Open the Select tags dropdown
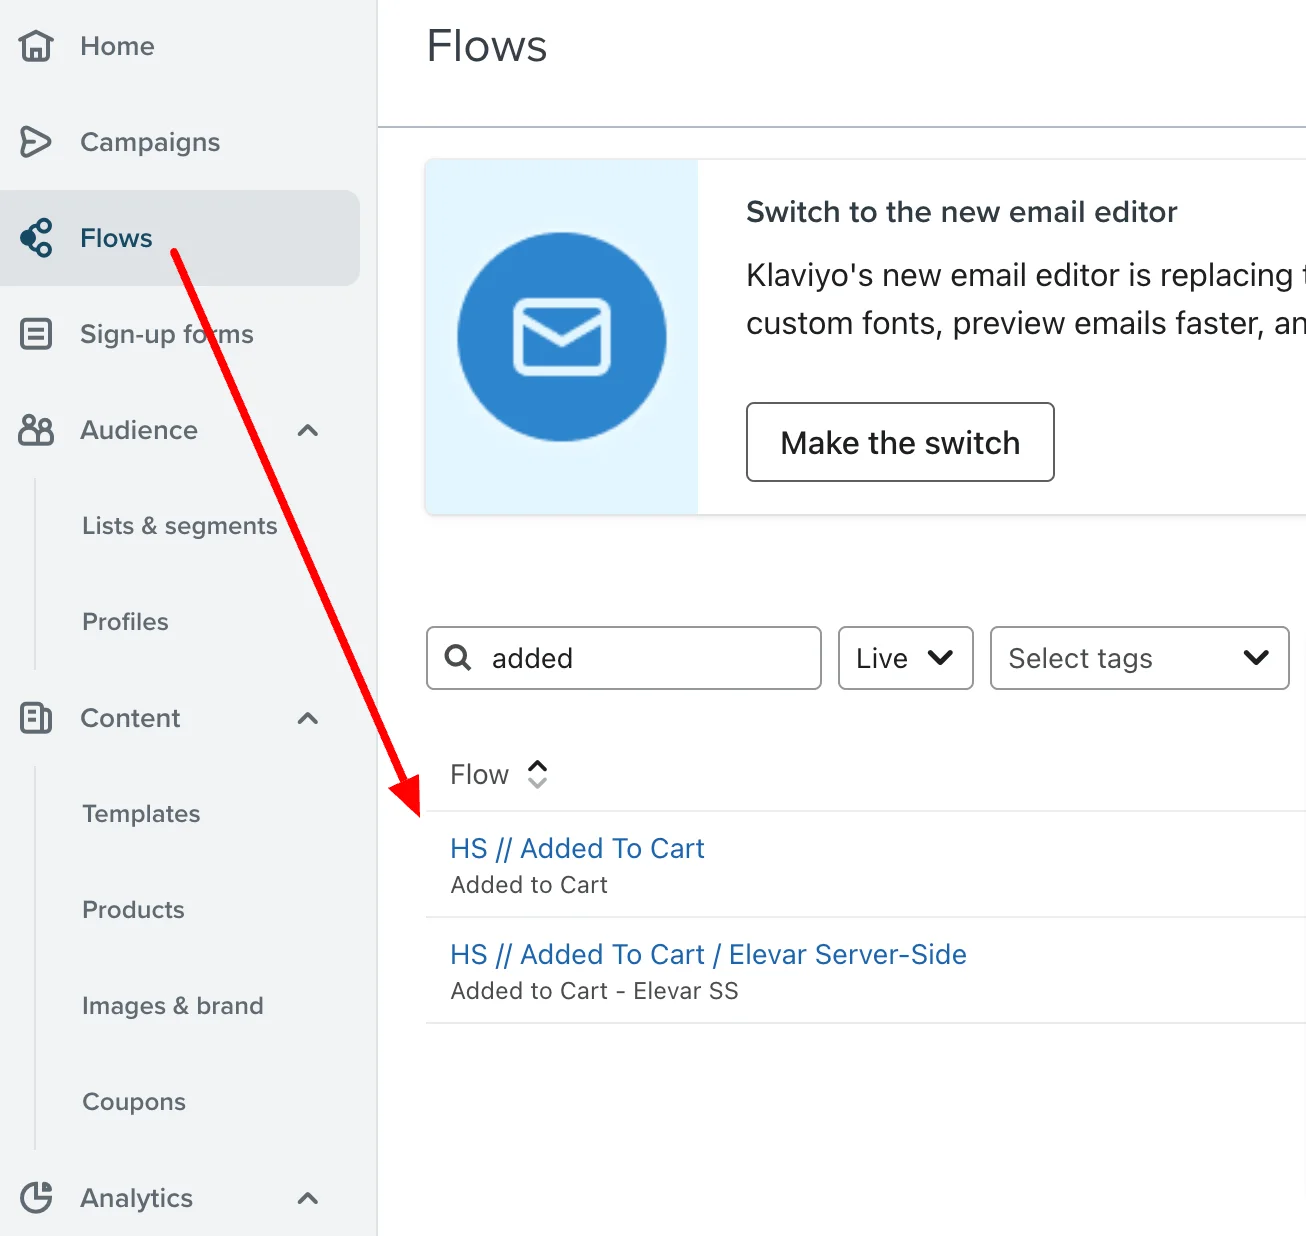The image size is (1306, 1236). (x=1140, y=658)
